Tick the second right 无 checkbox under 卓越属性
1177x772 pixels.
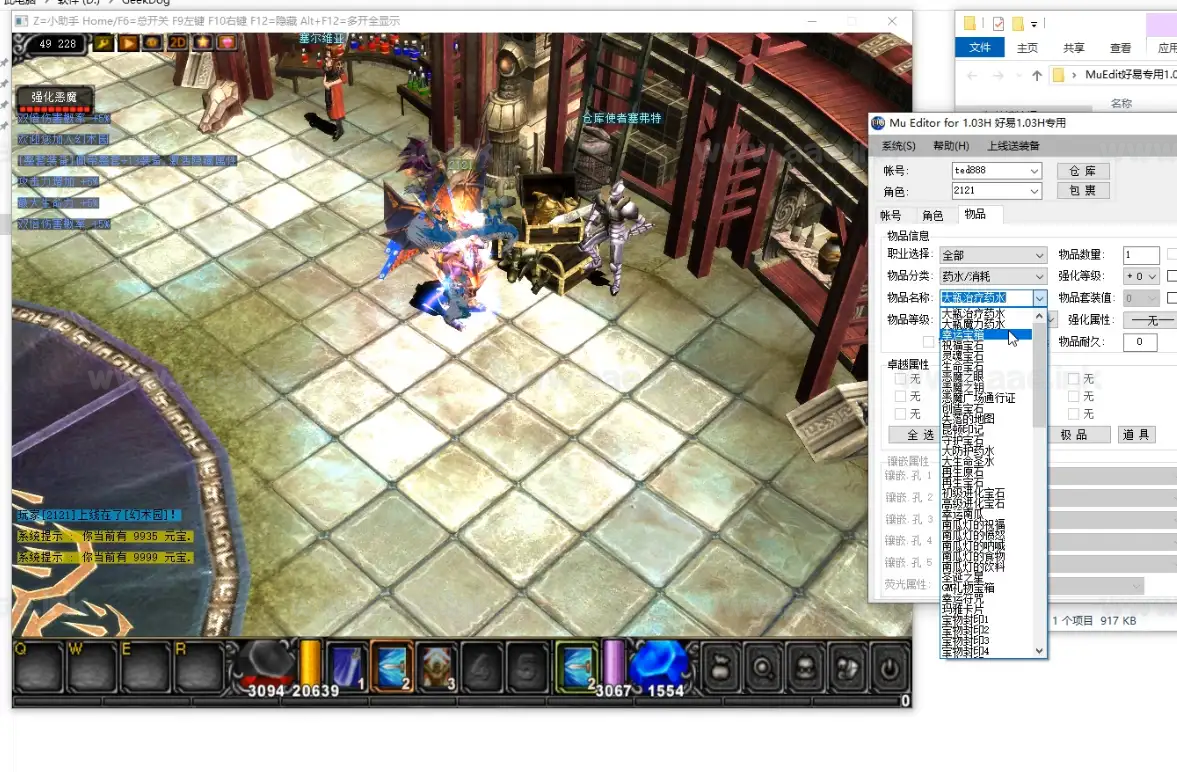coord(1073,397)
